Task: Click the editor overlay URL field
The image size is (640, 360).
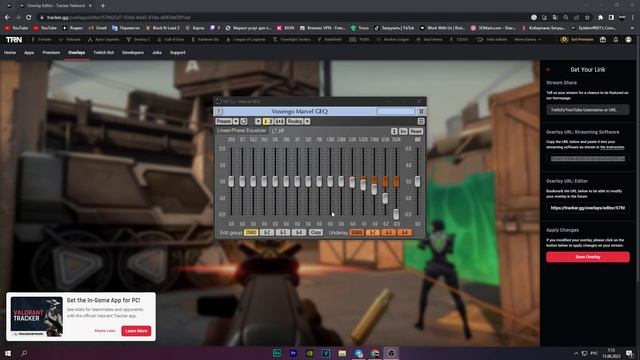Action: pyautogui.click(x=588, y=208)
